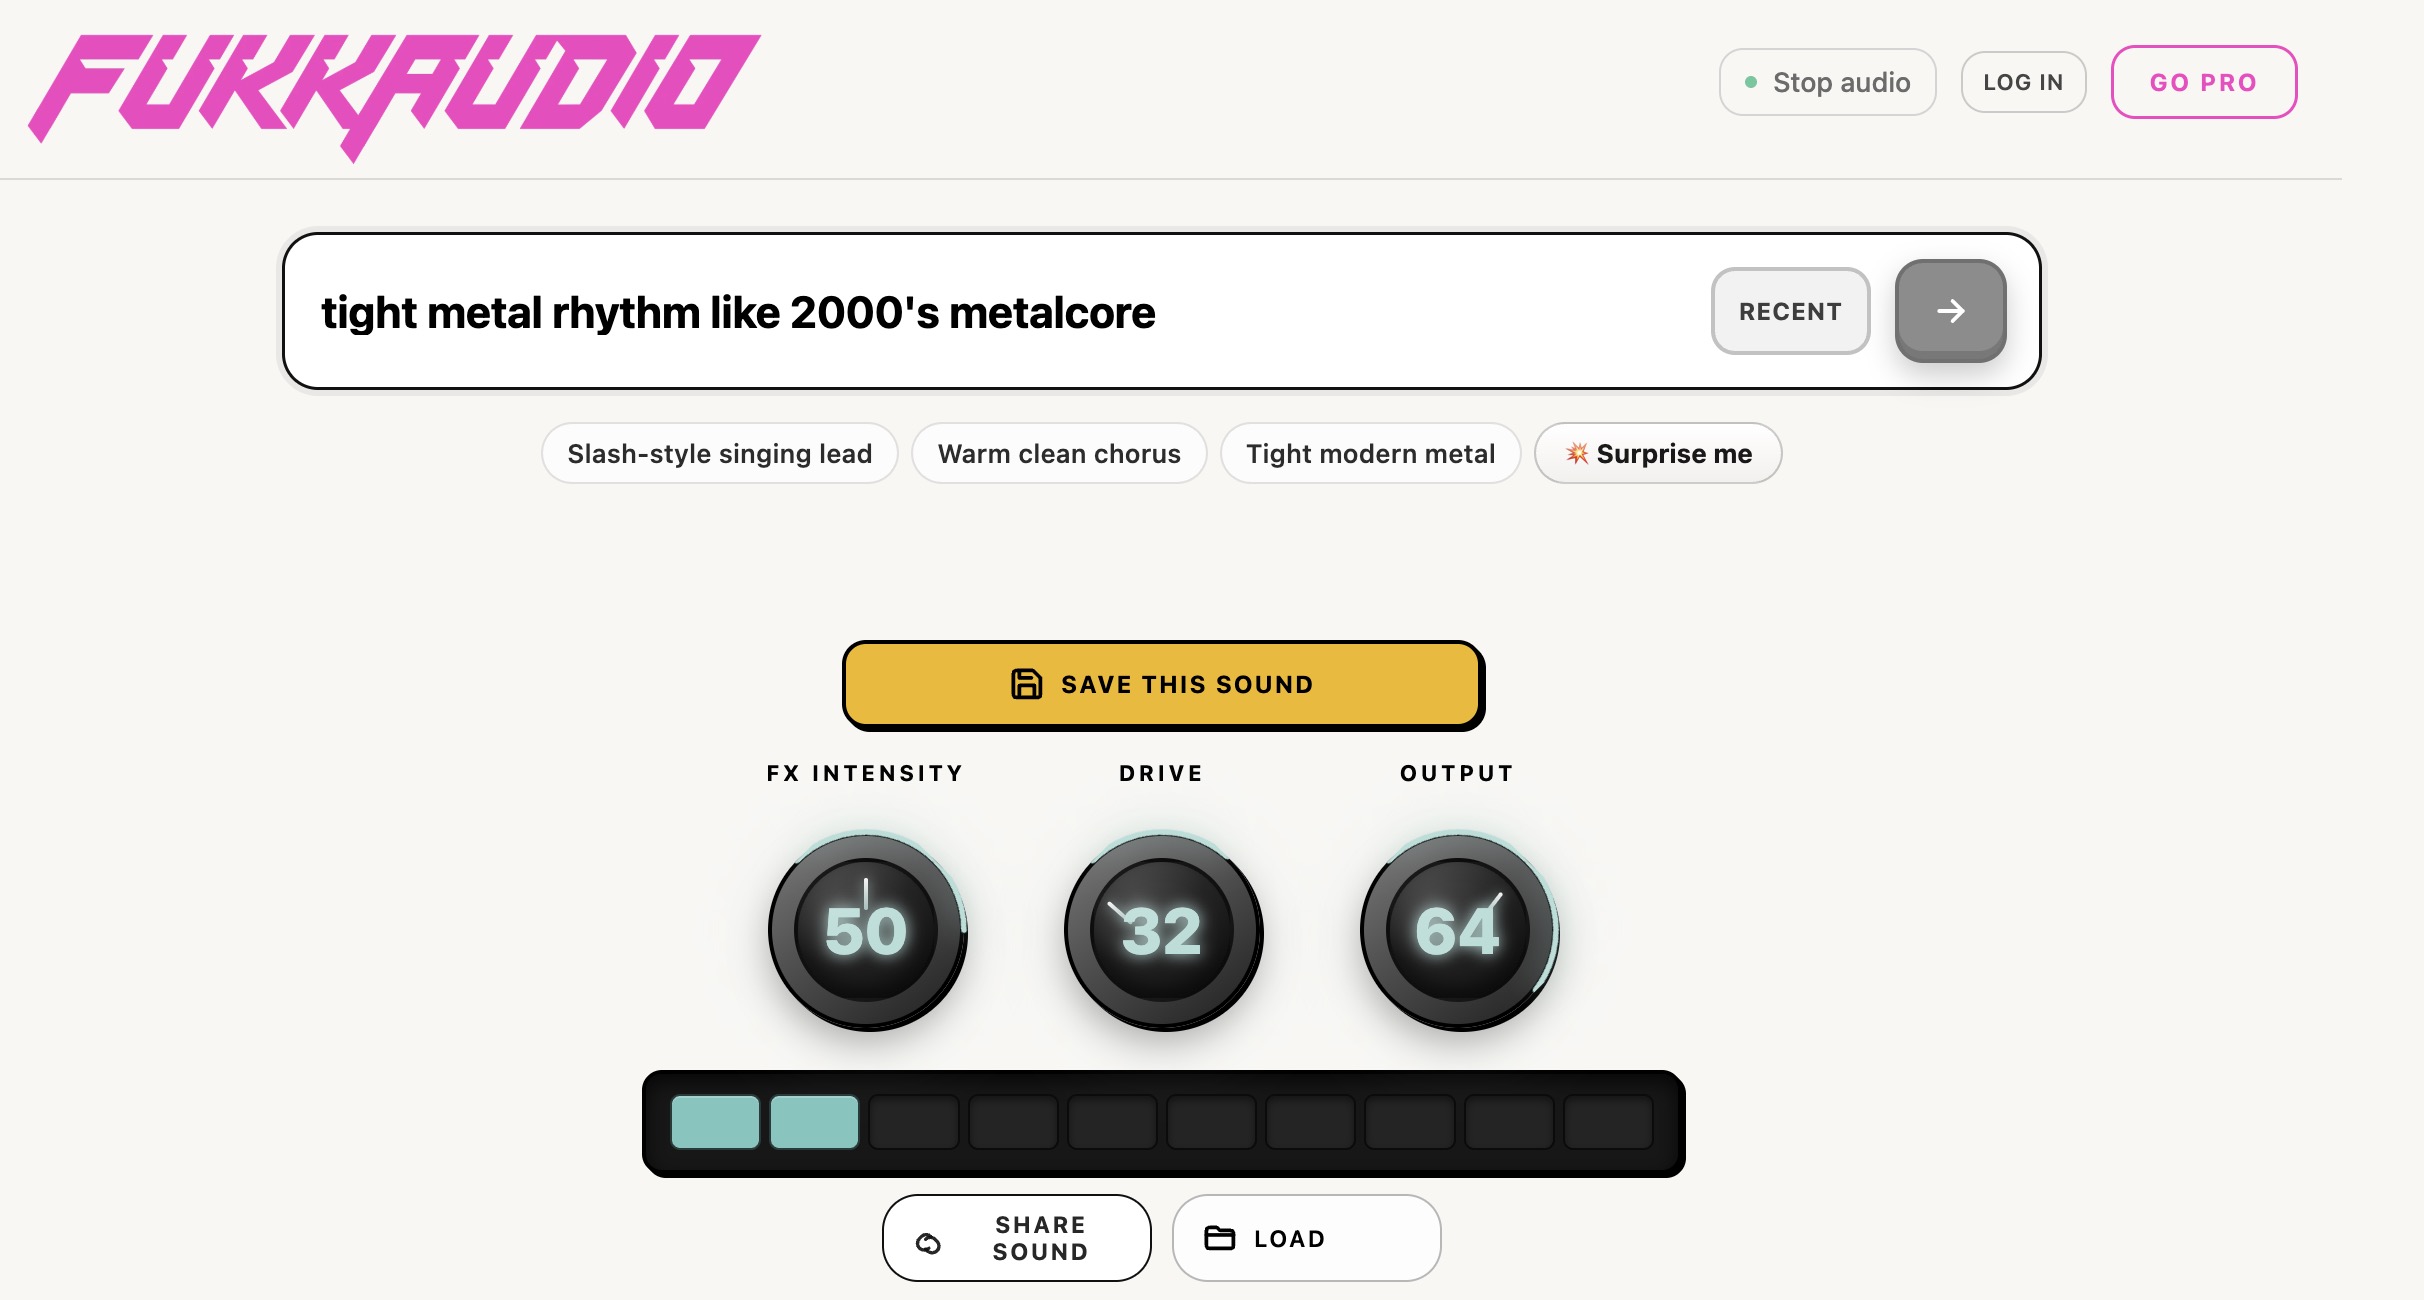Choose the Tight modern metal preset
Screen dimensions: 2424x1300
click(x=1370, y=453)
